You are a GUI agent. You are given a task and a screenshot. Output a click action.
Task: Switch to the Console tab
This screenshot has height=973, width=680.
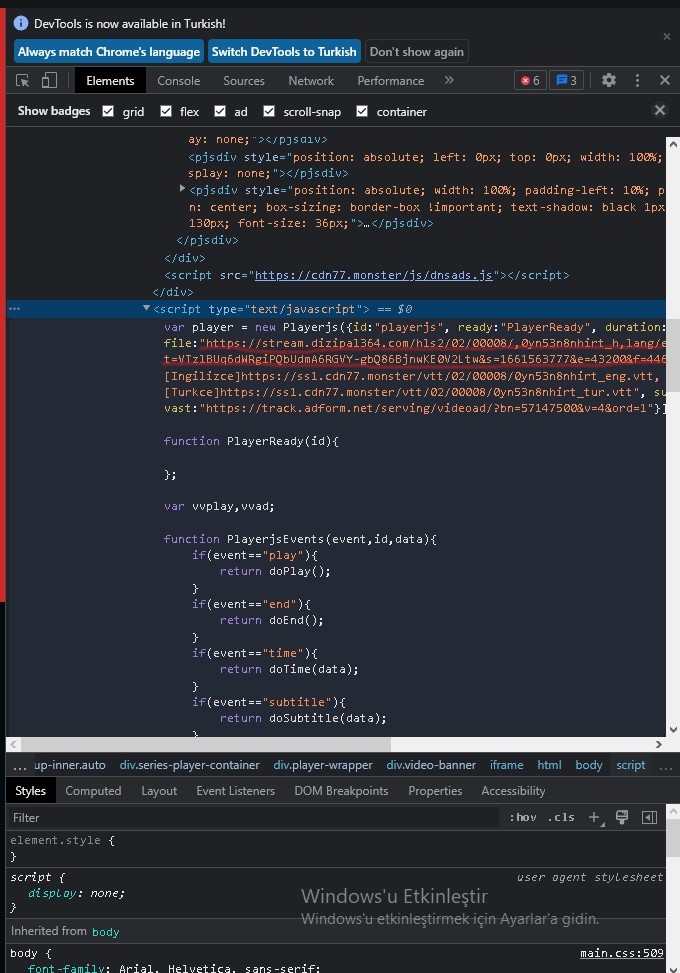179,81
